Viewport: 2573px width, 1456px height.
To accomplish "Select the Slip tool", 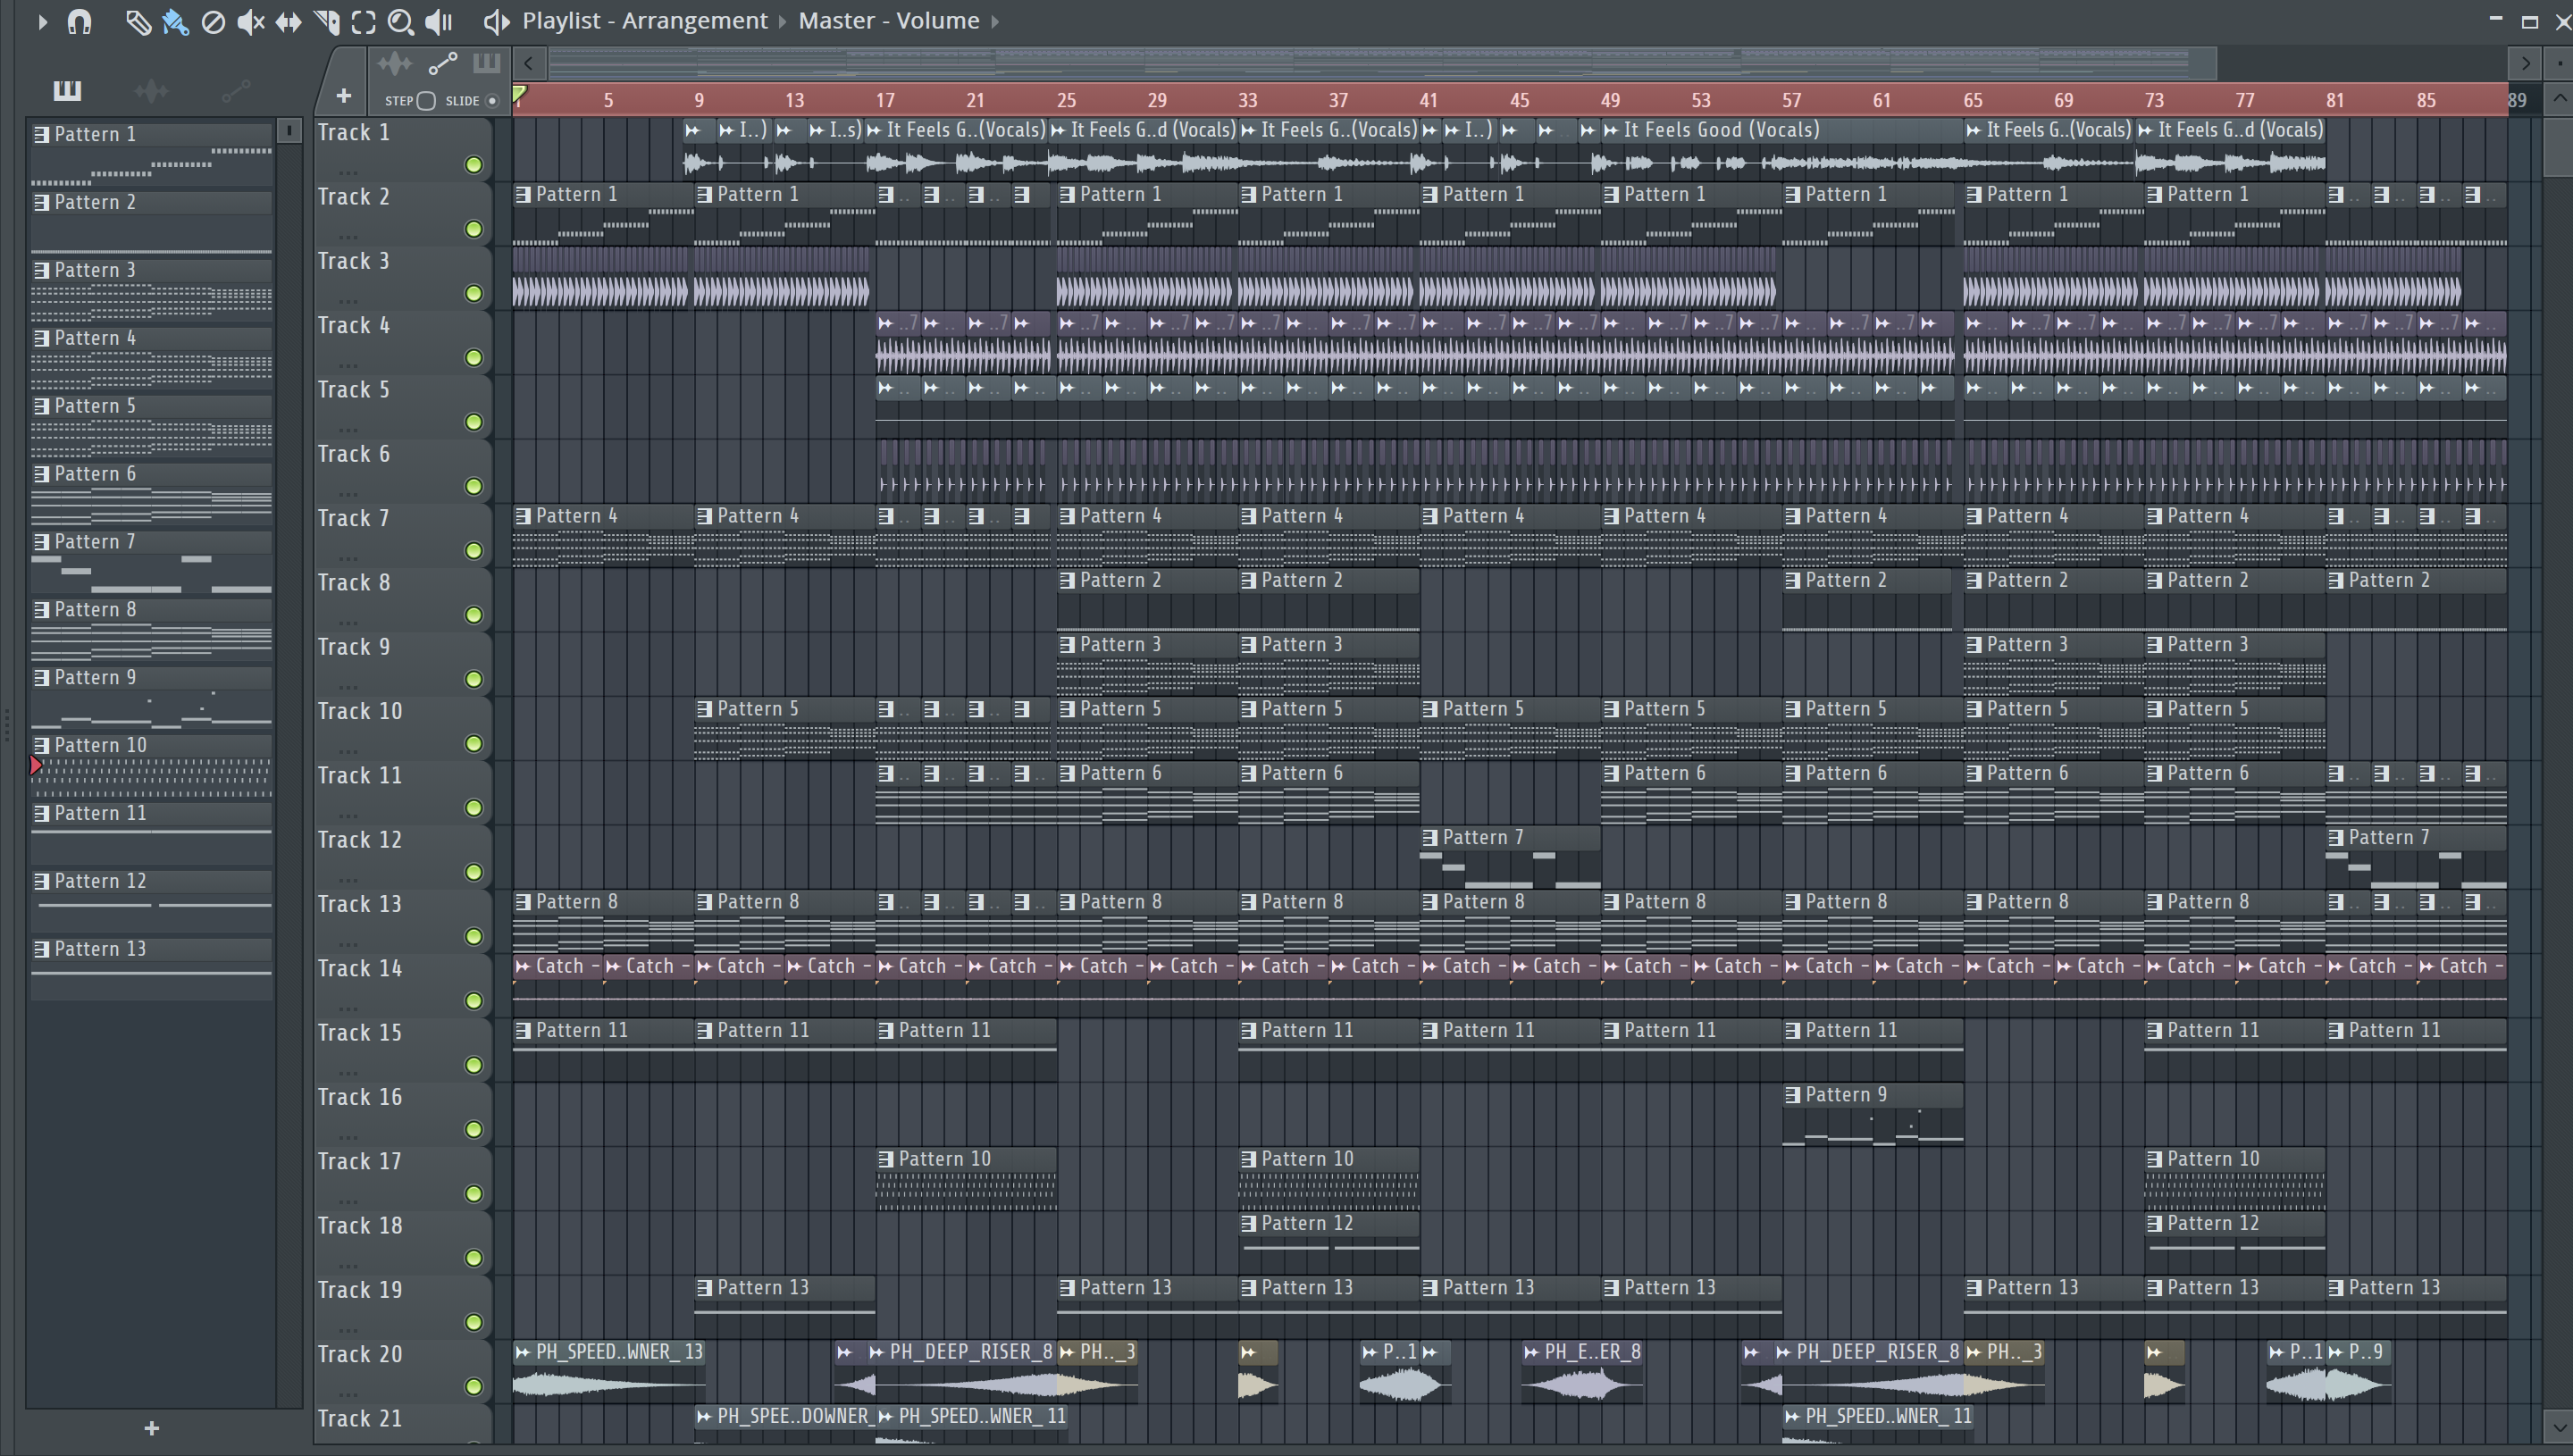I will pos(288,21).
